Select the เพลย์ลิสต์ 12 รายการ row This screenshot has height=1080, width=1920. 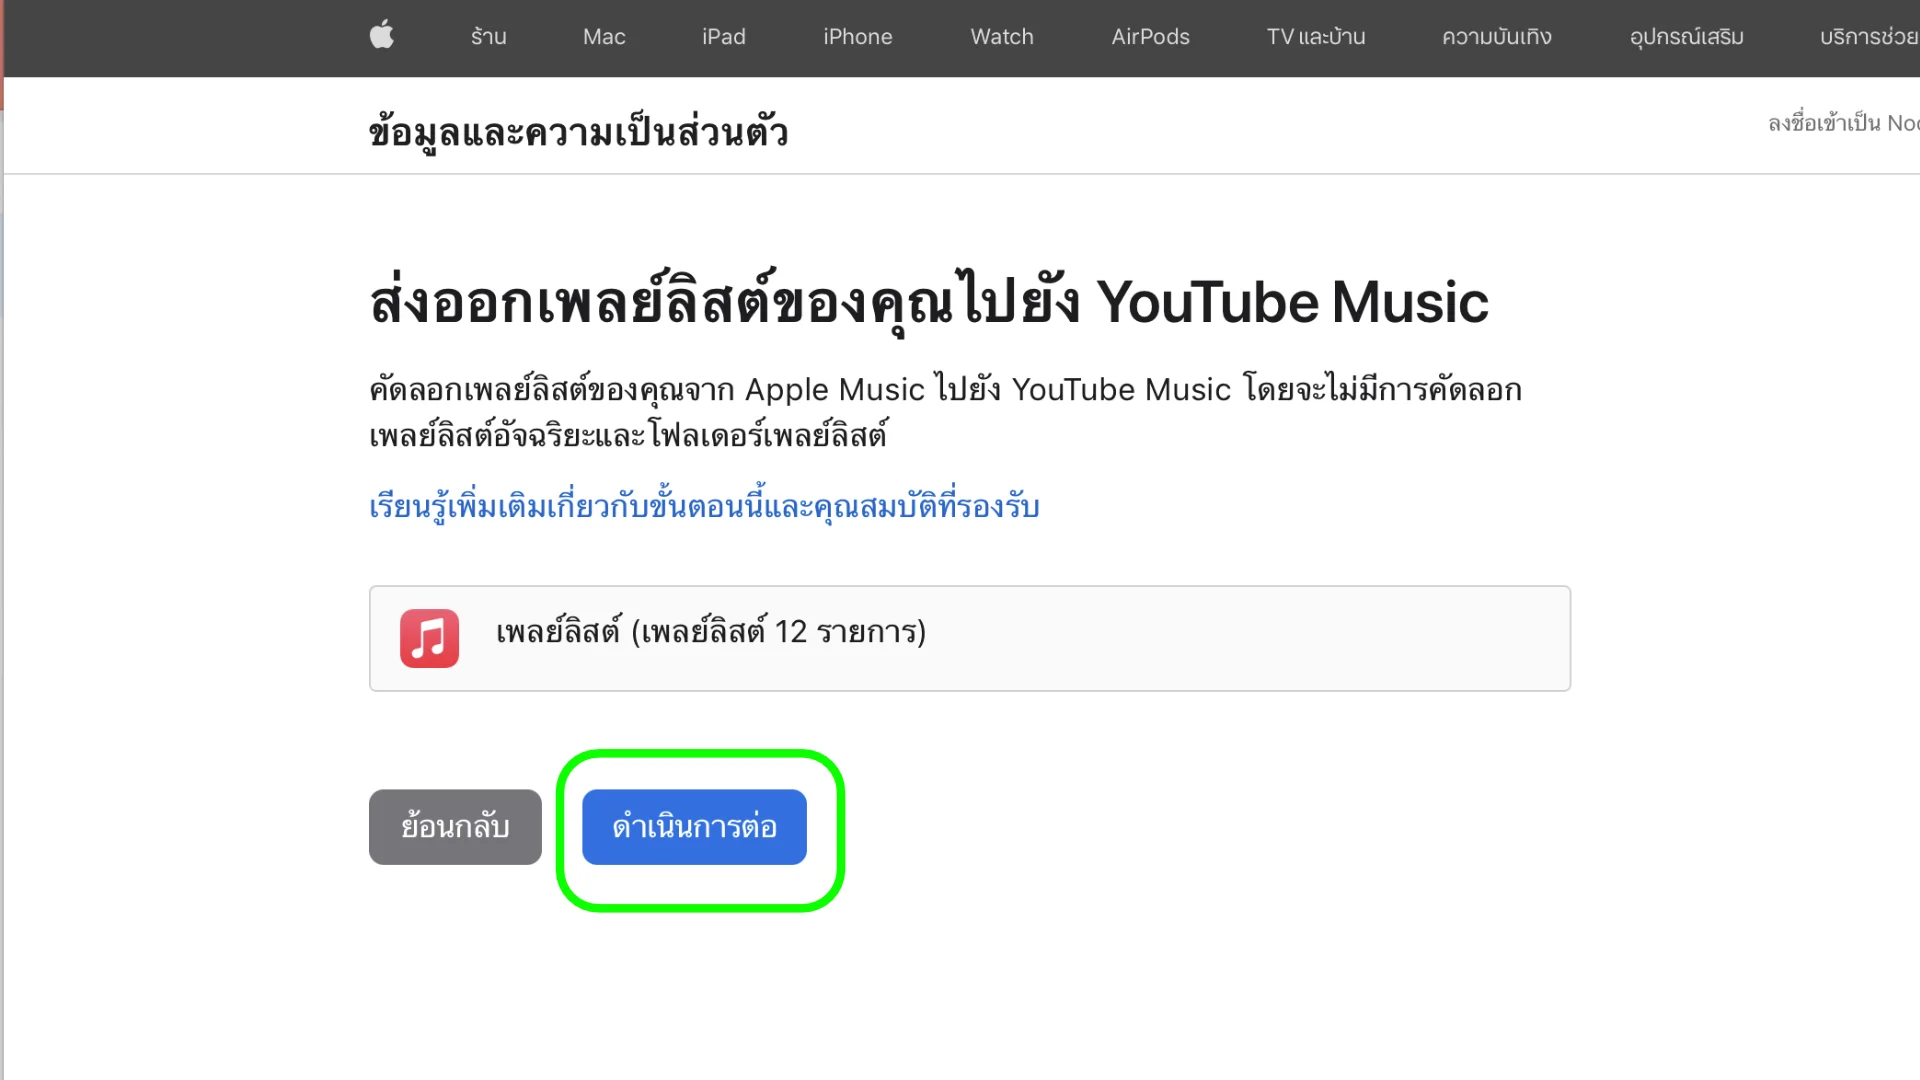coord(969,638)
